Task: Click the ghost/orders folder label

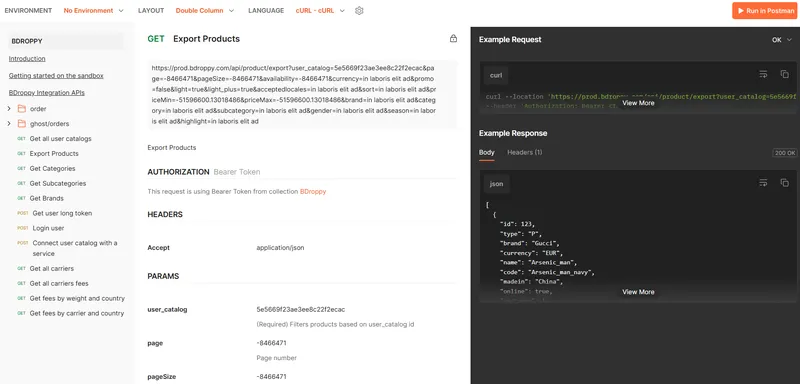Action: pos(49,123)
